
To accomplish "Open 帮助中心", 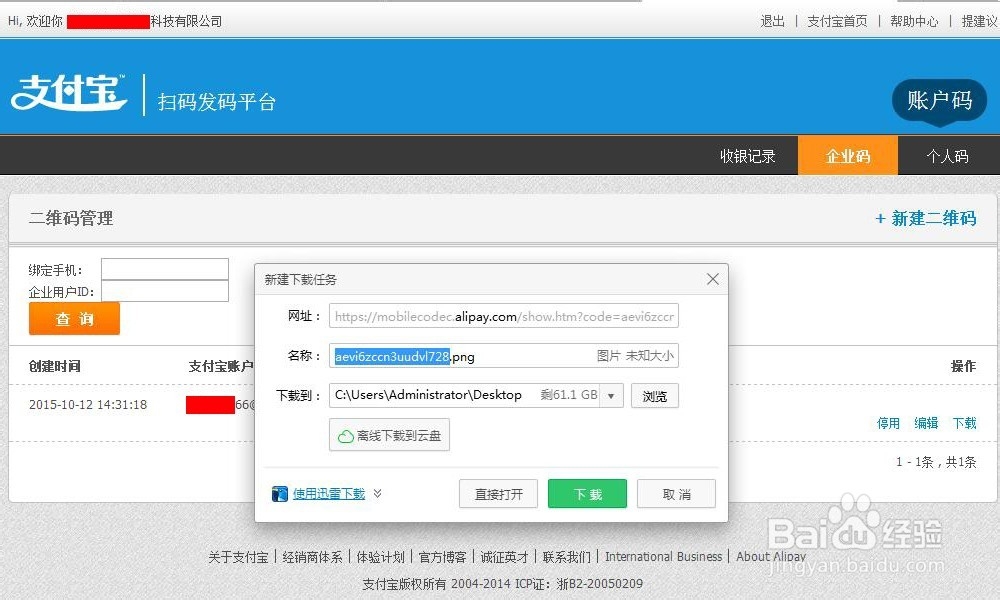I will pyautogui.click(x=914, y=21).
